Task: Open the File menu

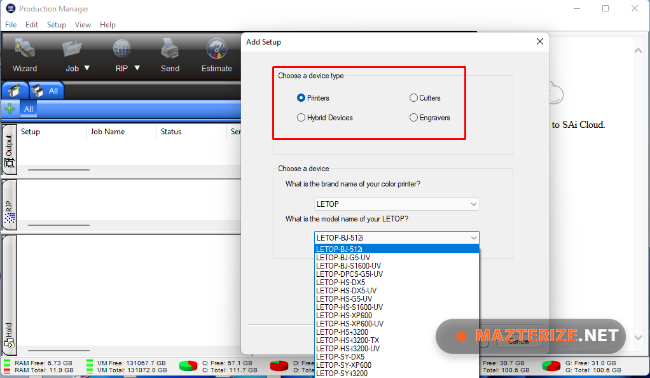Action: point(11,24)
